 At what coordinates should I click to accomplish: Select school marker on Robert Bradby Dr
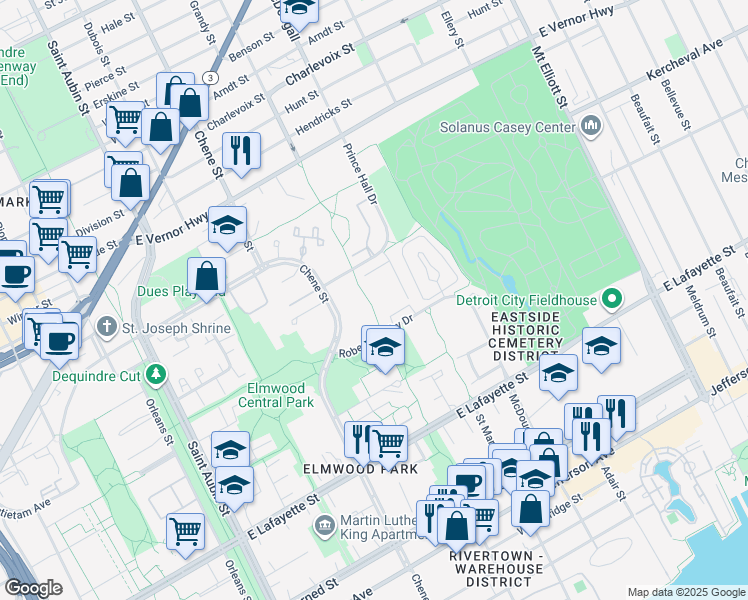(x=385, y=348)
